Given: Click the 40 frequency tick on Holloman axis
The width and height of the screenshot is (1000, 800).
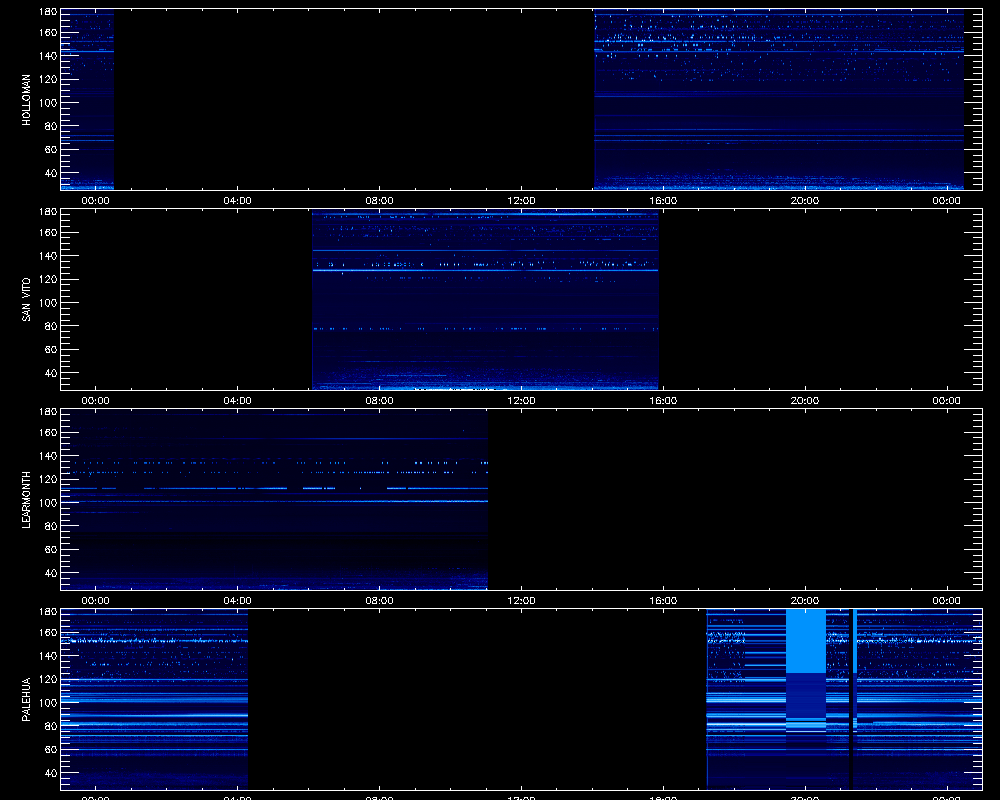Looking at the screenshot, I should (x=51, y=174).
